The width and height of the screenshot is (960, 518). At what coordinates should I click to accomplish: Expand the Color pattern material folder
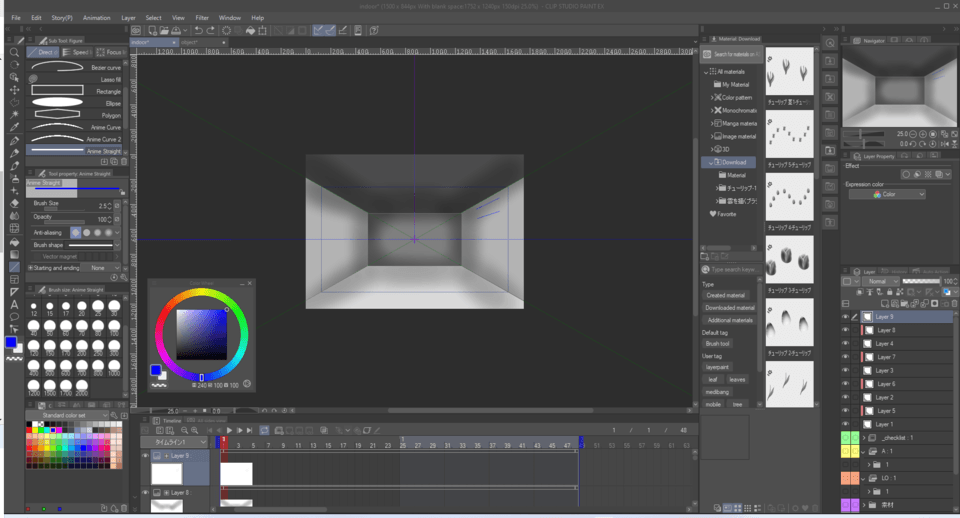coord(712,97)
